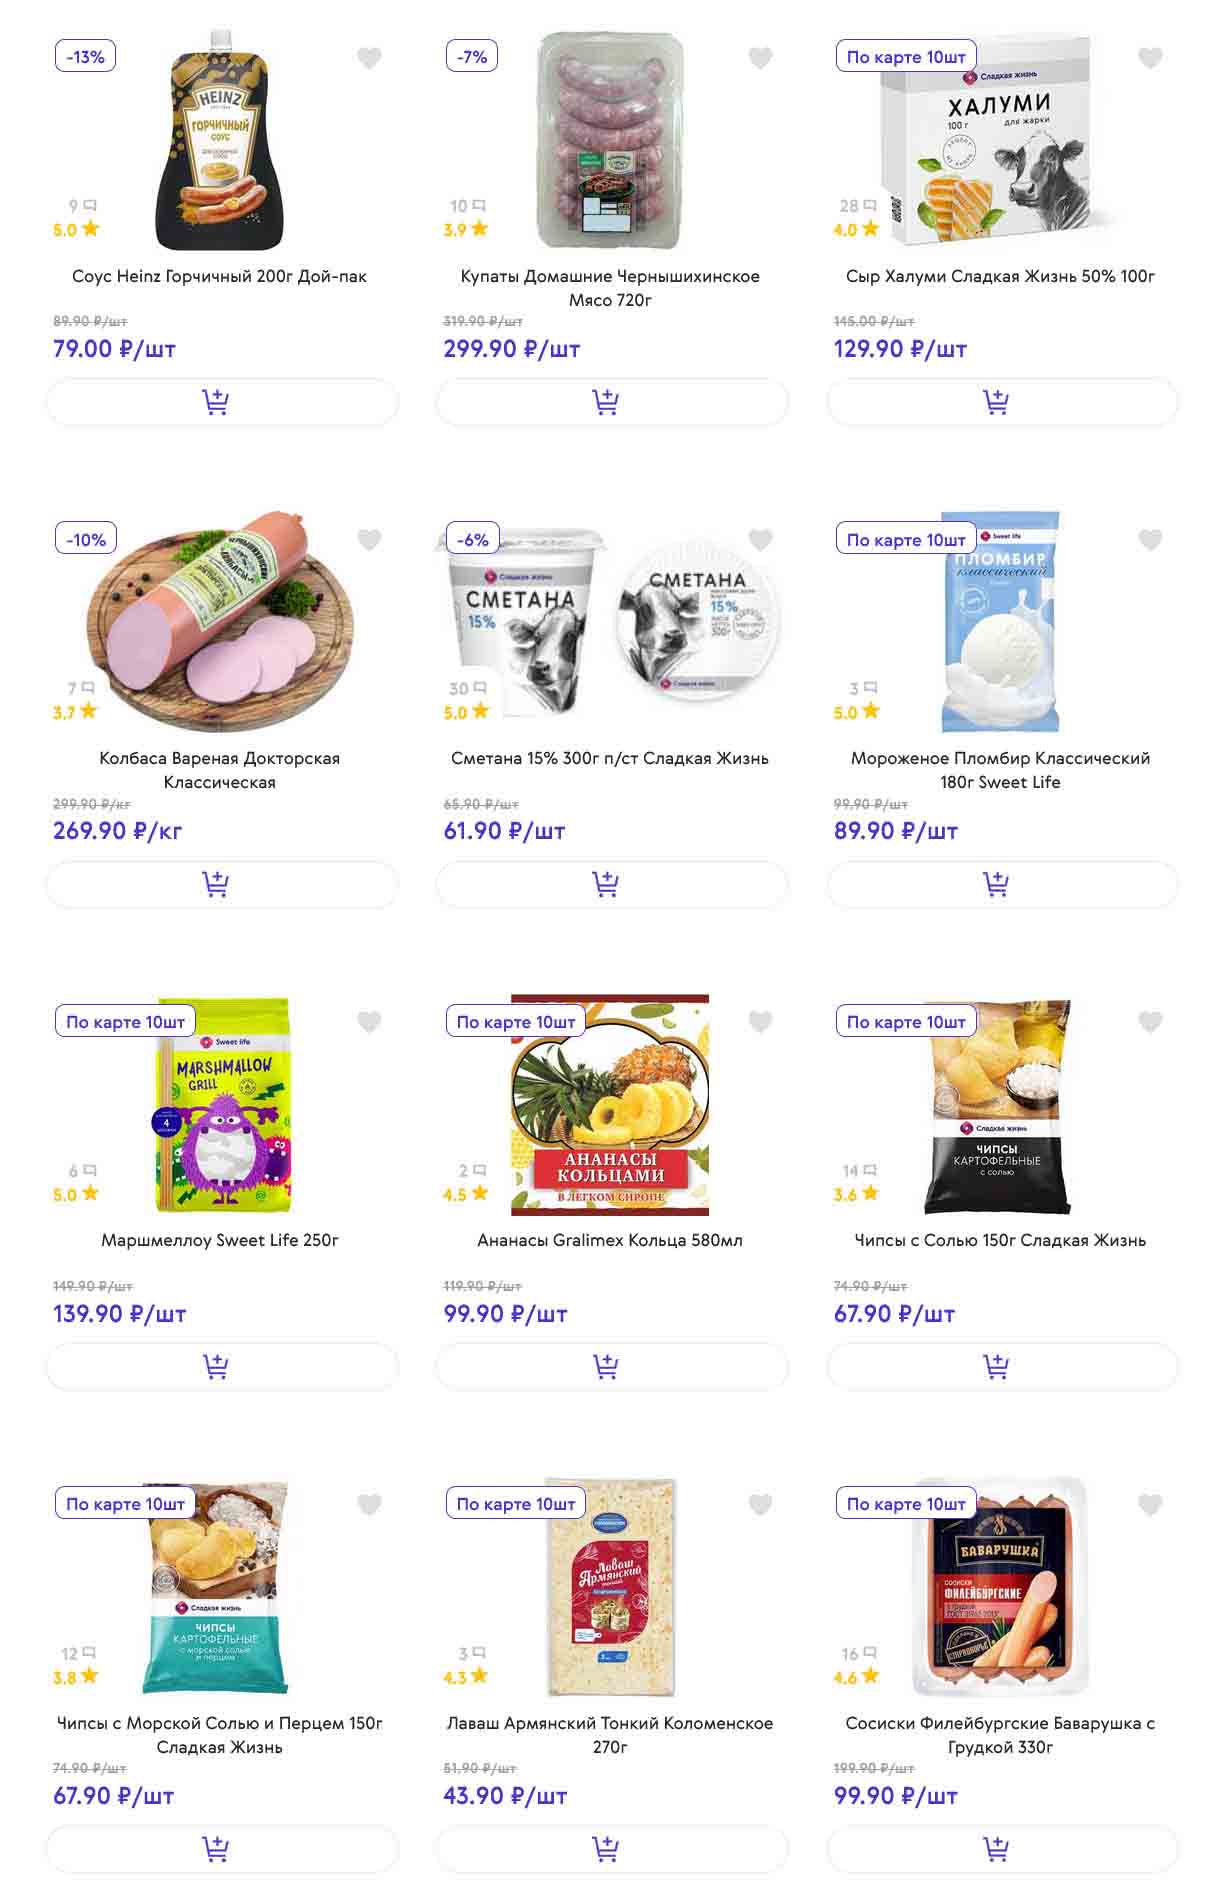Favorite the Heinz mustard sauce

point(369,58)
